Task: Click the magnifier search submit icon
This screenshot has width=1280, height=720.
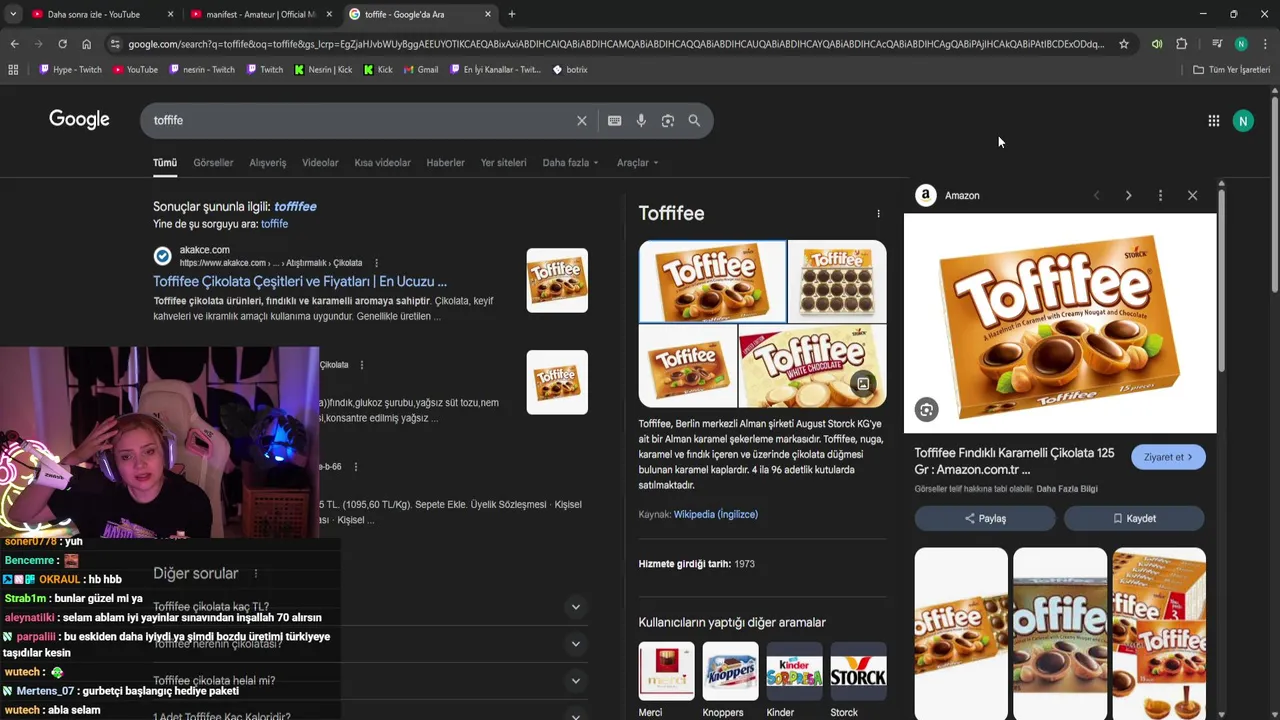Action: pos(694,121)
